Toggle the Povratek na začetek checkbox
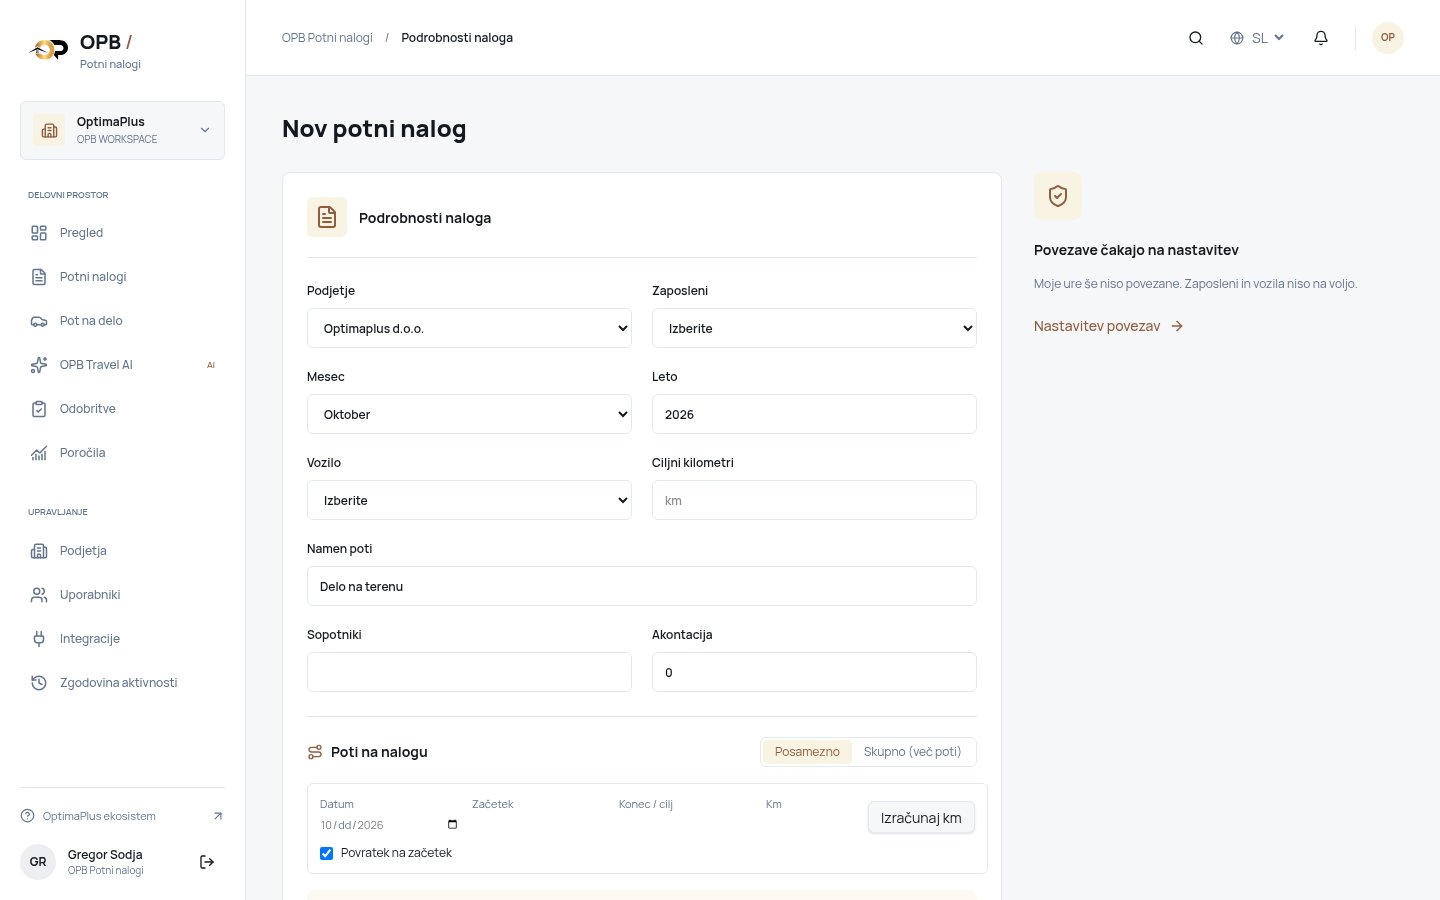Screen dimensions: 1440x900 point(326,853)
